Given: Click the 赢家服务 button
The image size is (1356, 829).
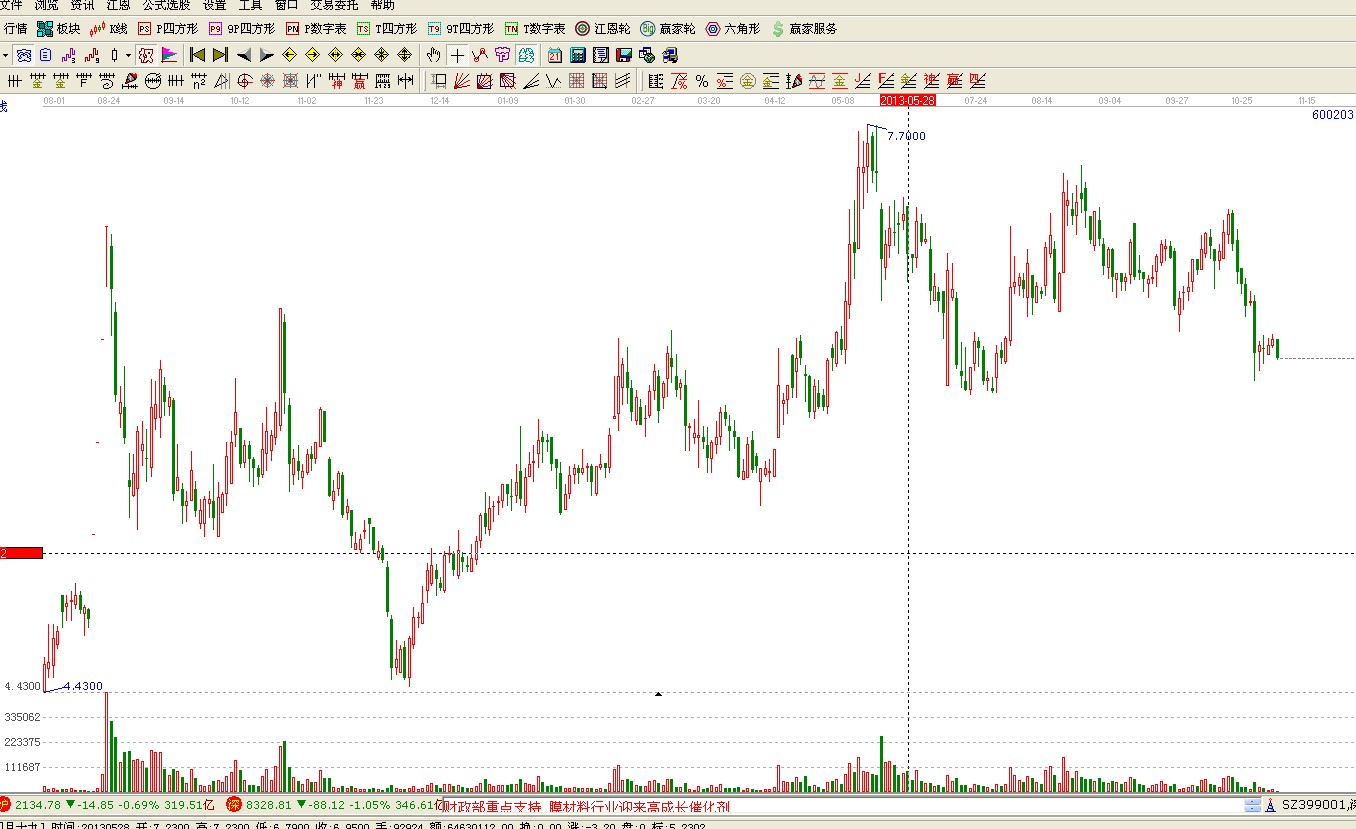Looking at the screenshot, I should pyautogui.click(x=804, y=29).
